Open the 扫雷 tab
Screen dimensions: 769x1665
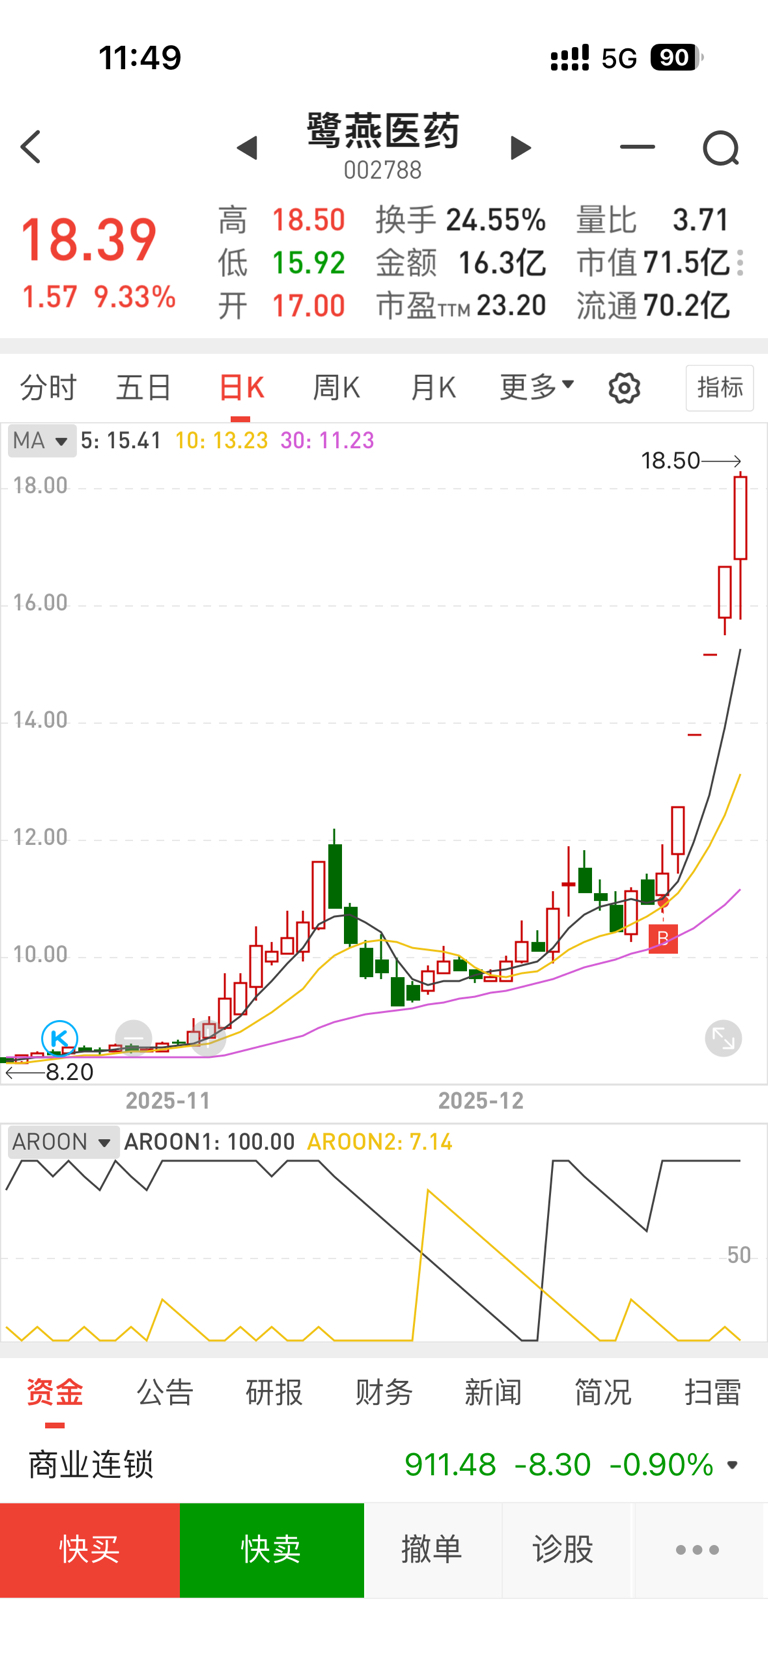click(713, 1392)
